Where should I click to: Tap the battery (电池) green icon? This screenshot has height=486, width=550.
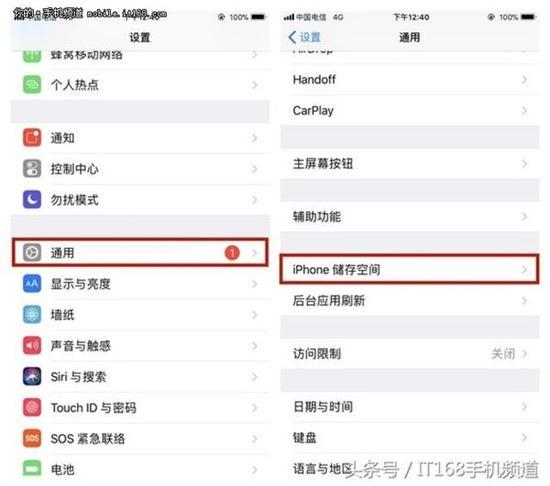click(x=32, y=469)
